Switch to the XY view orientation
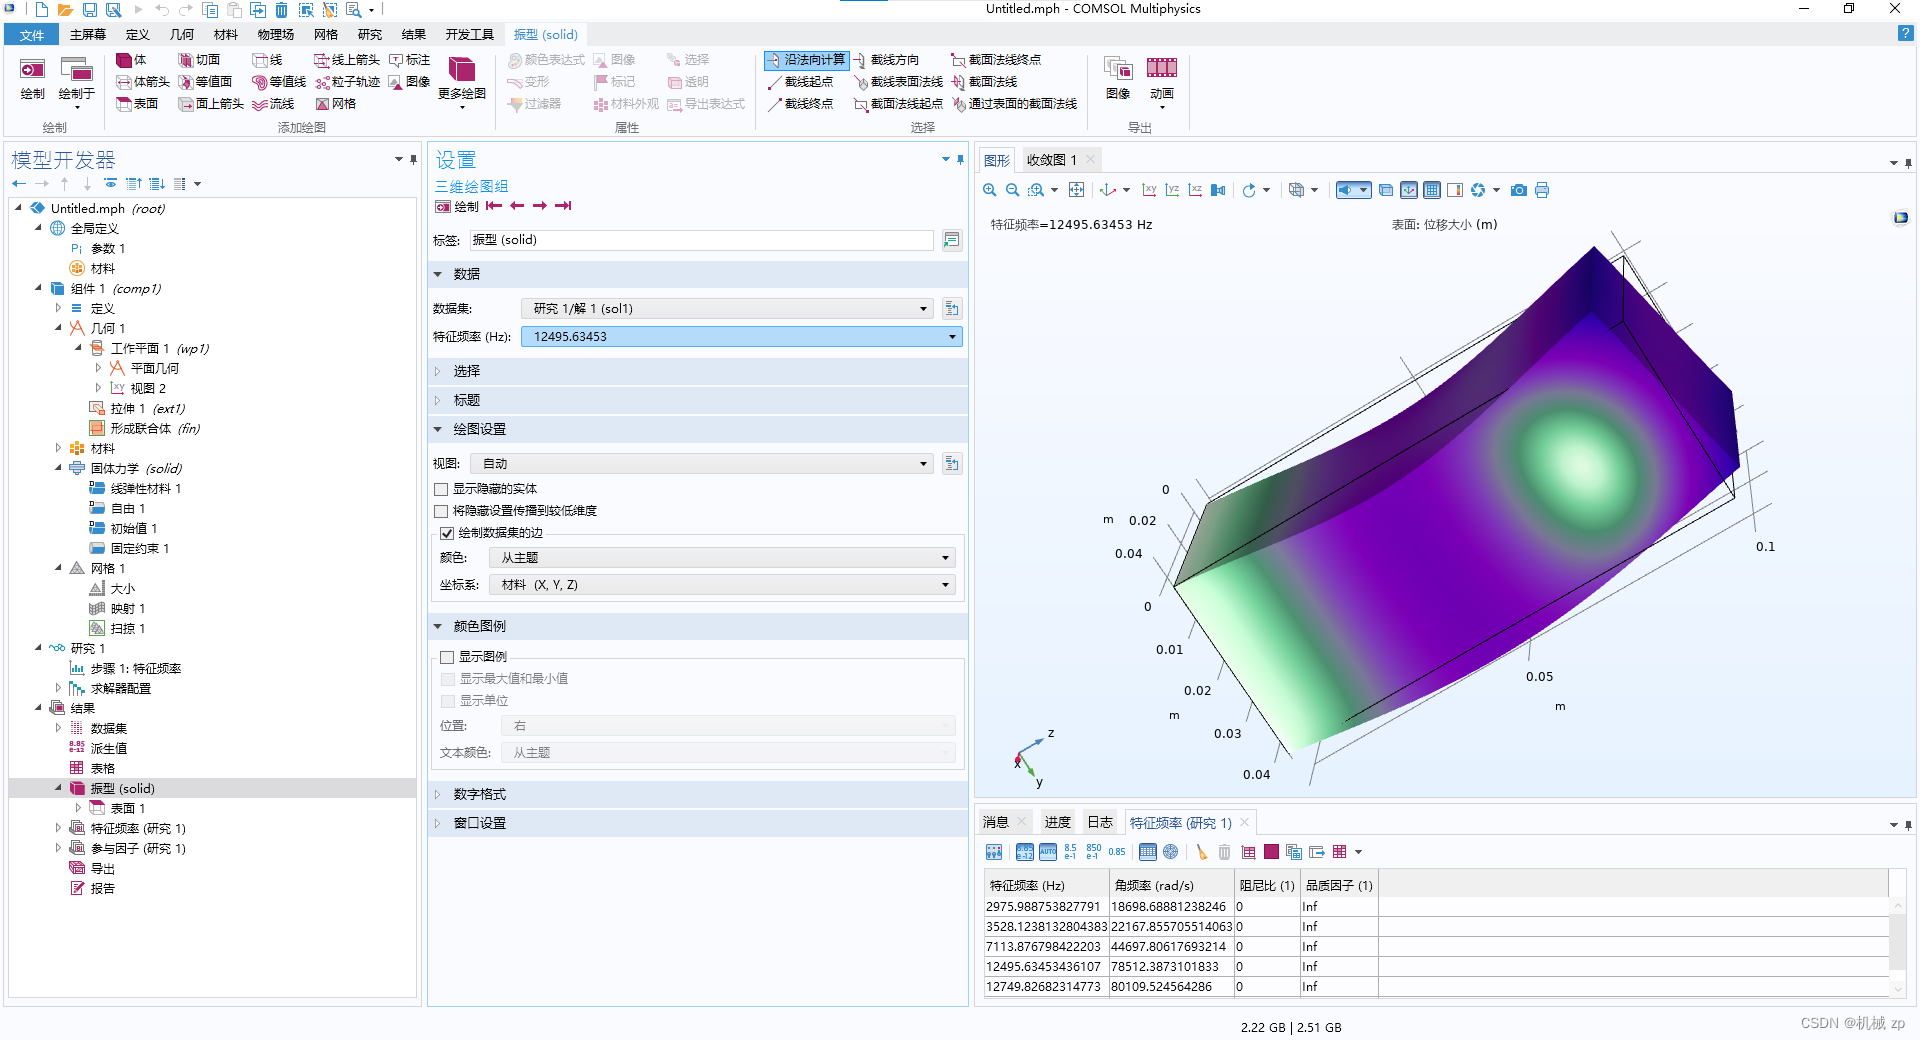The height and width of the screenshot is (1040, 1920). pos(1149,190)
